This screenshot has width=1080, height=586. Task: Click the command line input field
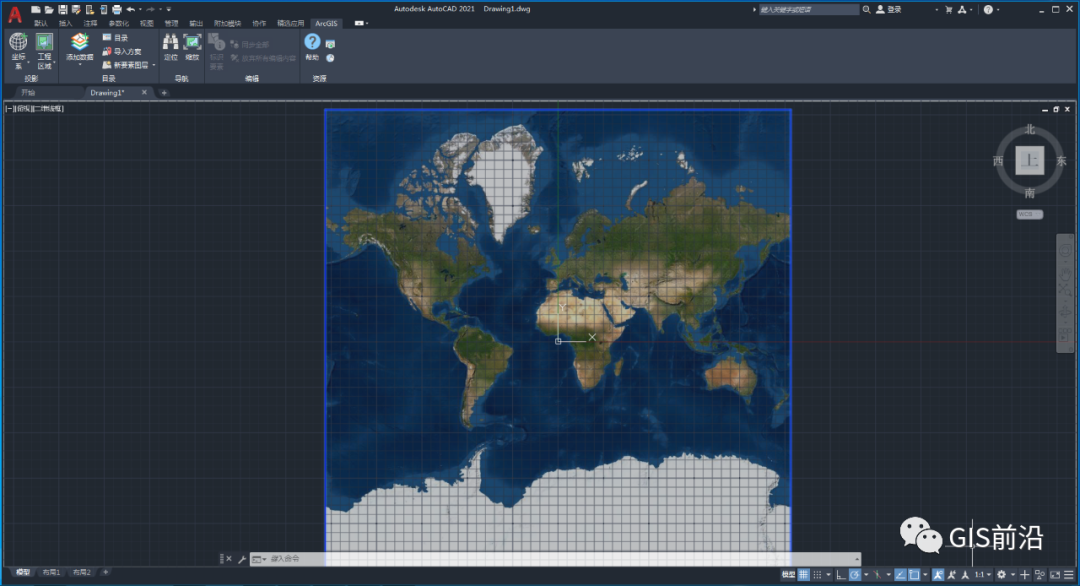click(550, 559)
